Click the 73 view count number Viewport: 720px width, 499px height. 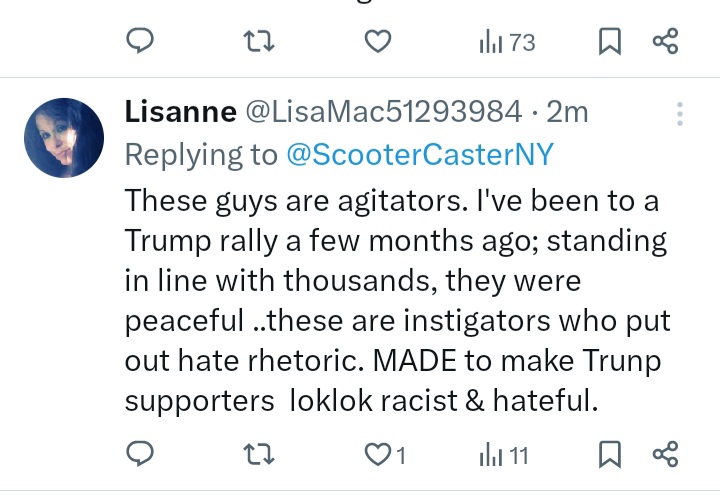(522, 43)
